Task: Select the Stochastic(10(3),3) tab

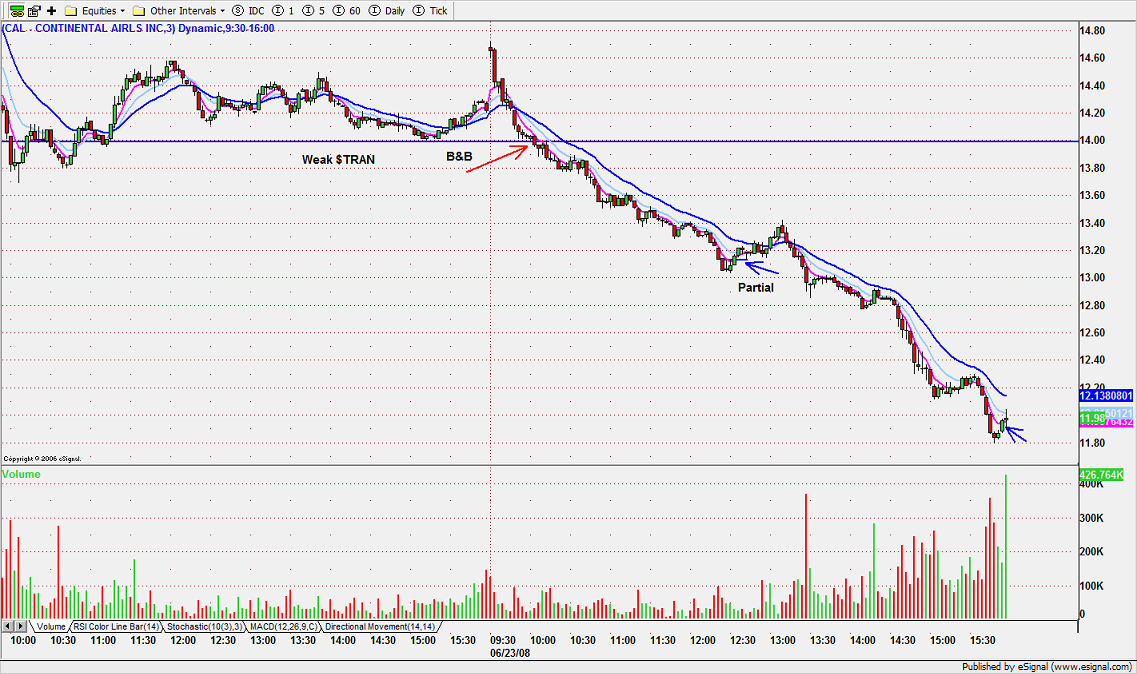Action: click(x=204, y=627)
